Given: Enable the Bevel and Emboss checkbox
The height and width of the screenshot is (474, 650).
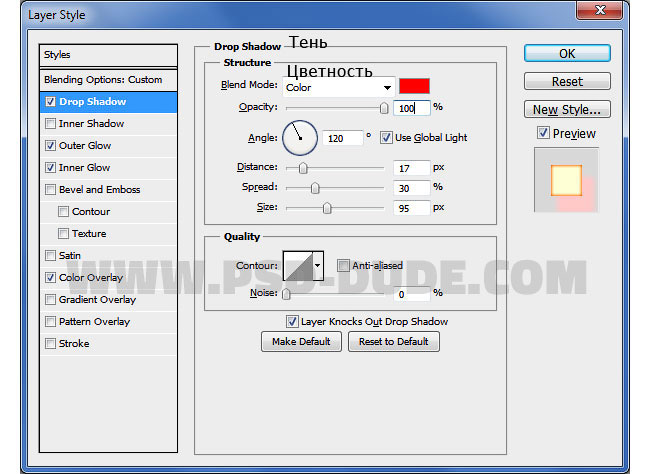Looking at the screenshot, I should coord(50,190).
